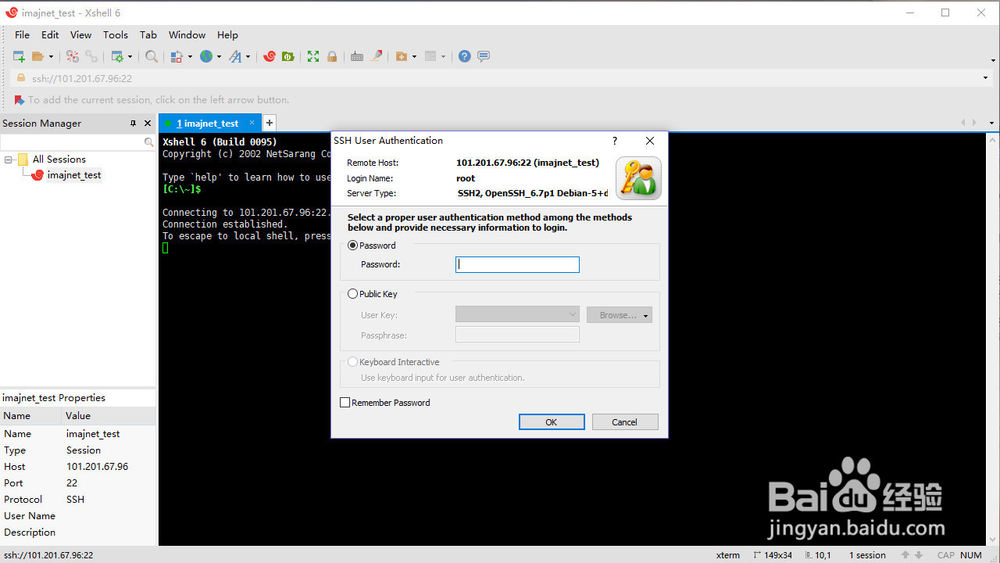
Task: Select the Public Key radio button
Action: [353, 294]
